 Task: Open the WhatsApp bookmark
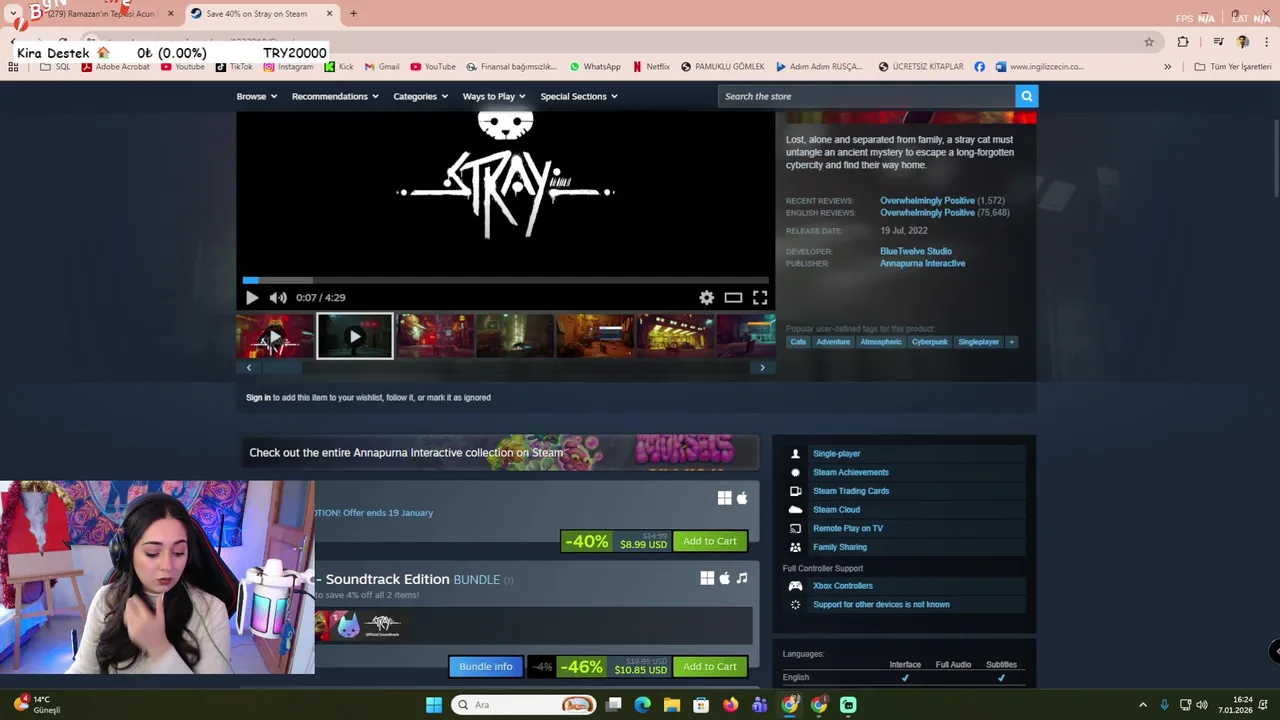[595, 67]
